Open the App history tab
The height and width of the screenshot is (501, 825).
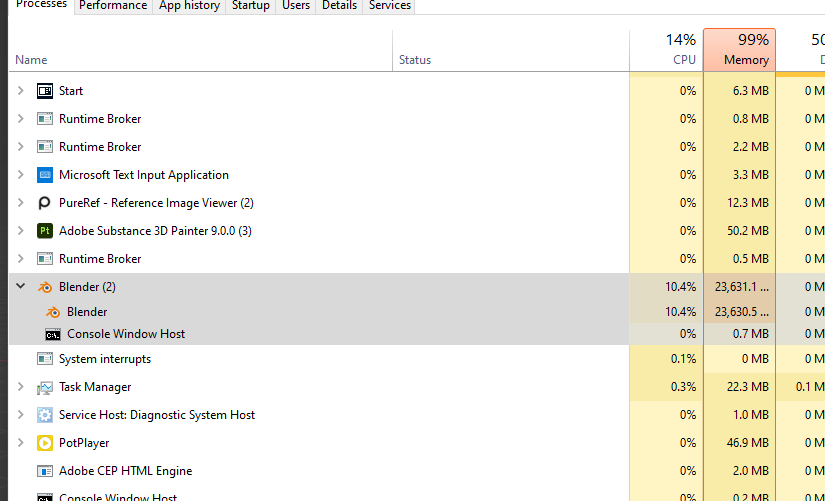[x=189, y=6]
